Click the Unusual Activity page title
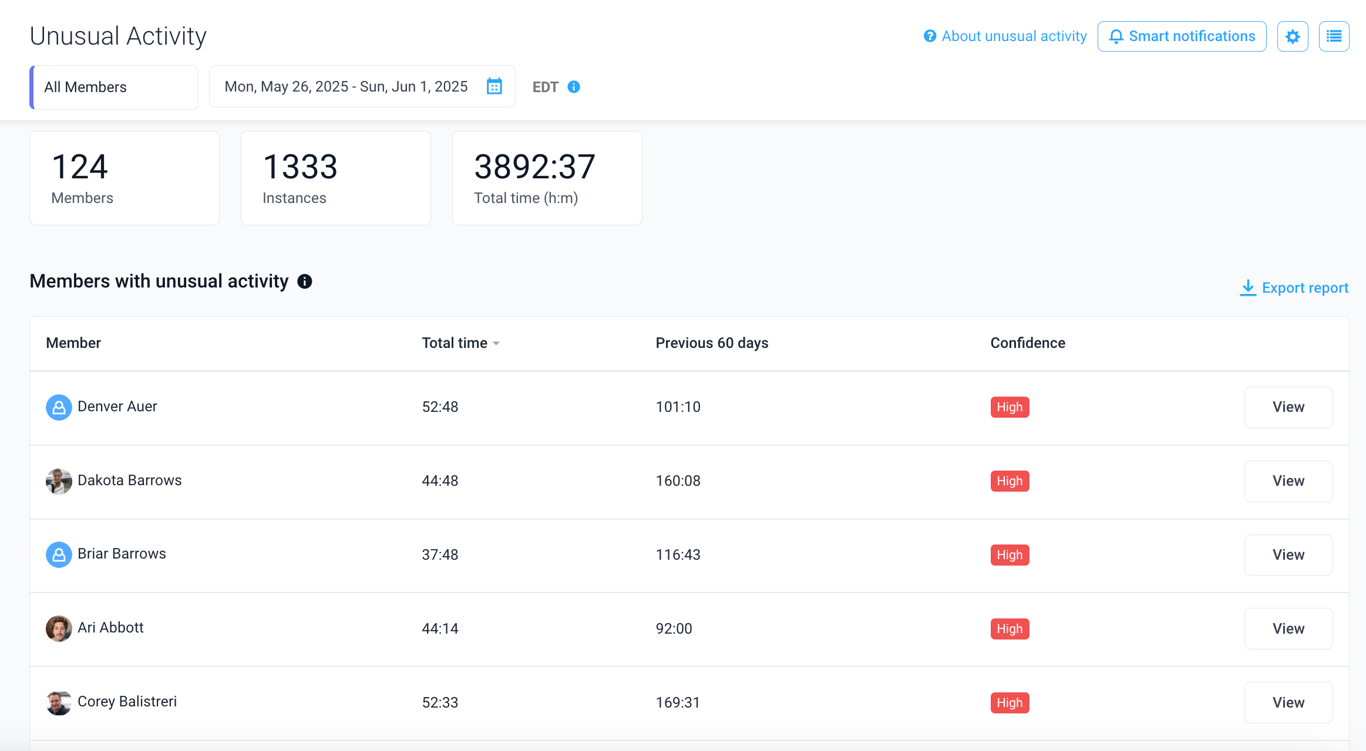The height and width of the screenshot is (751, 1366). point(118,36)
